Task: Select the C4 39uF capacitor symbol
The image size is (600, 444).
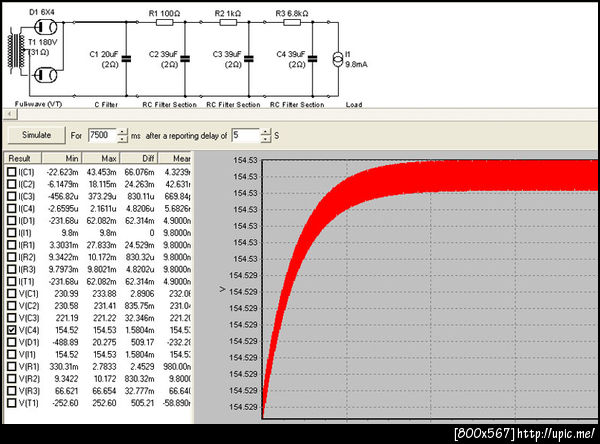Action: [312, 59]
